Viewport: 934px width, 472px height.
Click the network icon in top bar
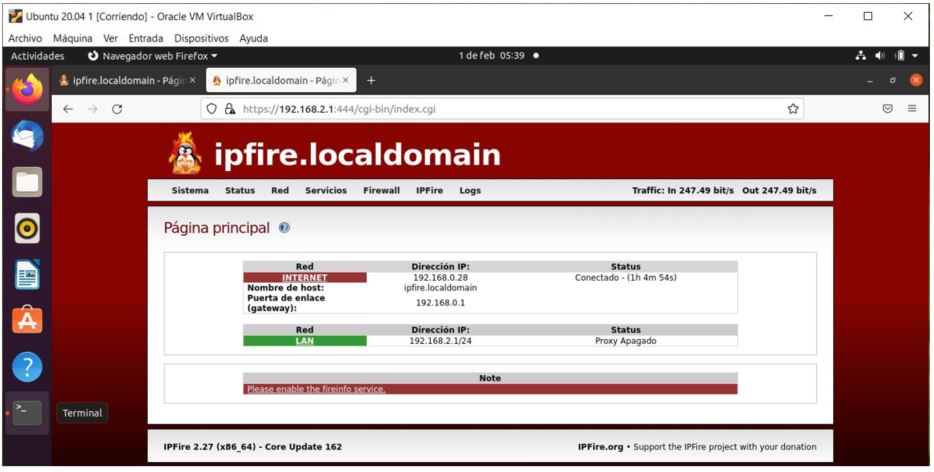pos(861,56)
